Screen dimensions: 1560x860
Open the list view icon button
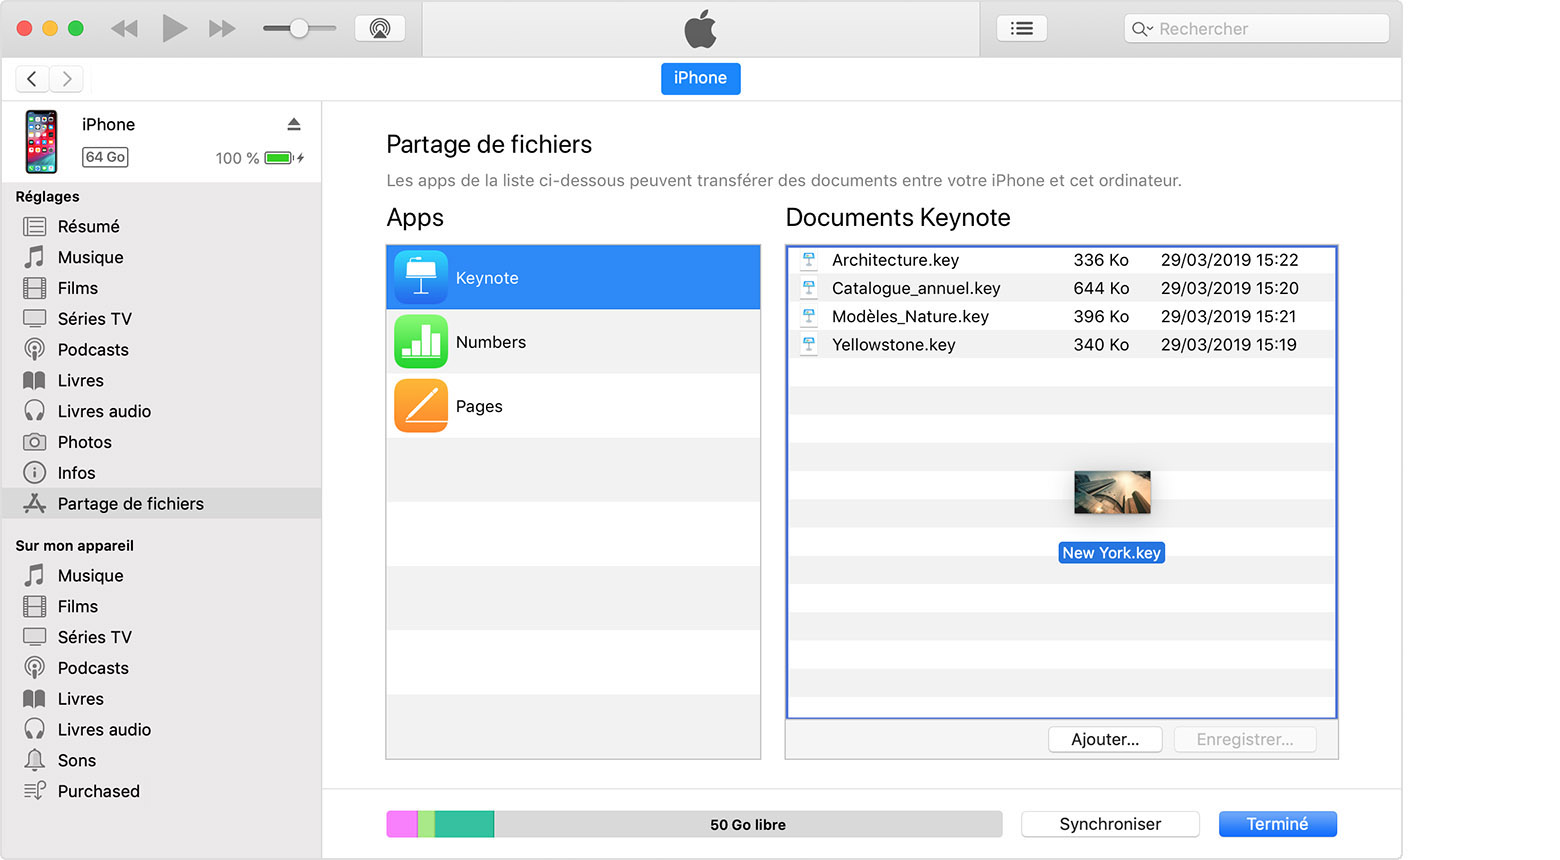click(1021, 28)
